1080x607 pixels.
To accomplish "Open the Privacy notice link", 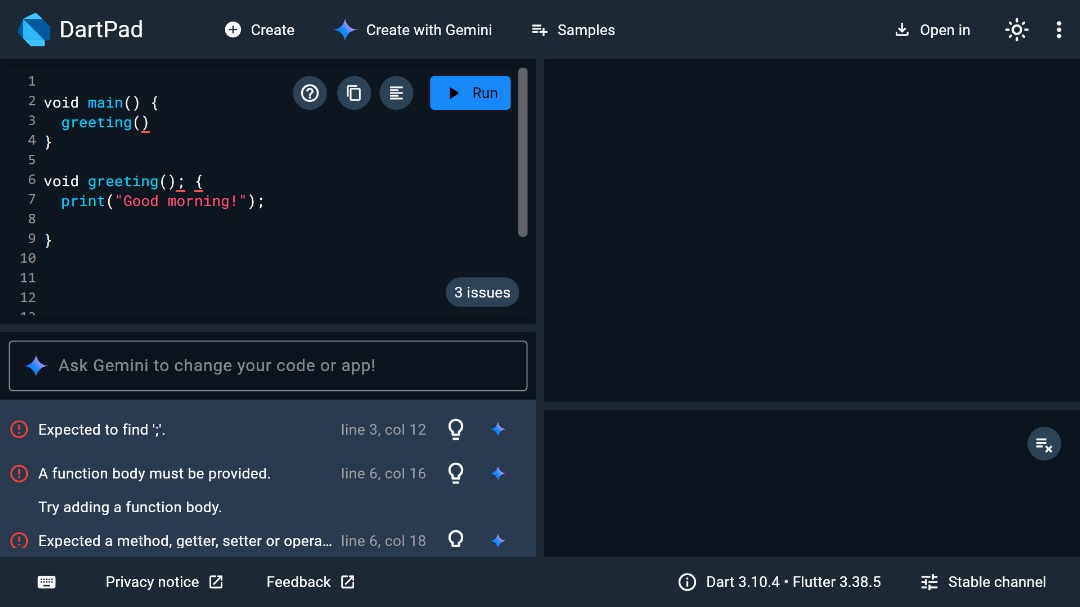I will [164, 582].
